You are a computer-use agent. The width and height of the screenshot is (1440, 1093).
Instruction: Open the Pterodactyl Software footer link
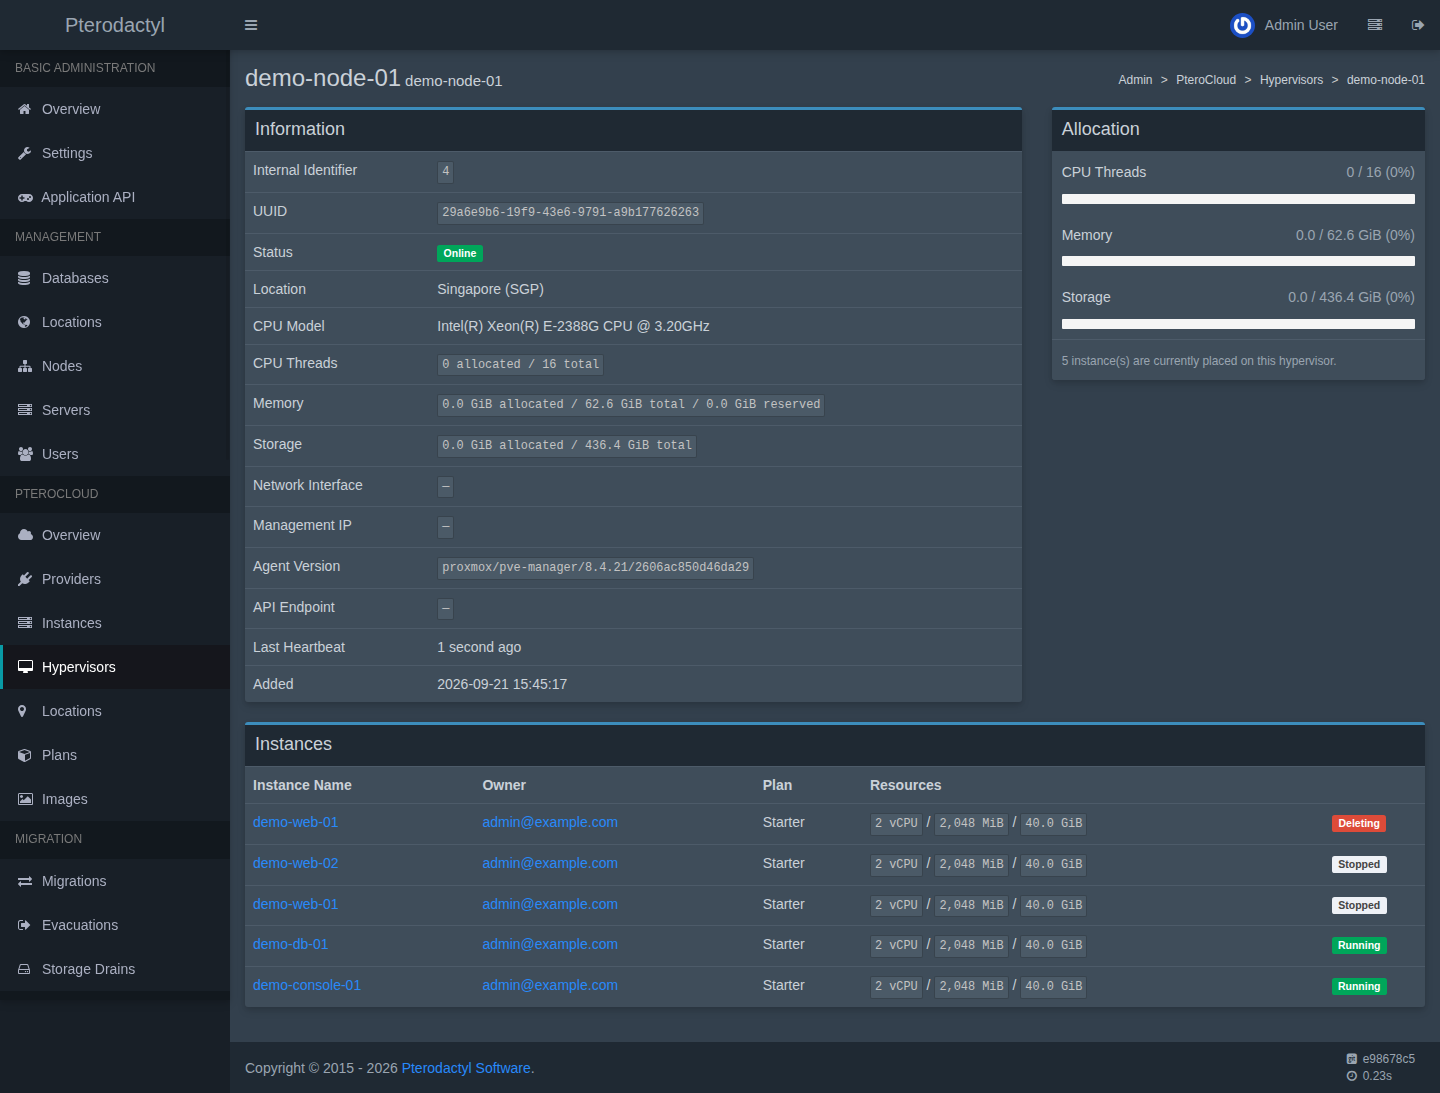coord(466,1068)
